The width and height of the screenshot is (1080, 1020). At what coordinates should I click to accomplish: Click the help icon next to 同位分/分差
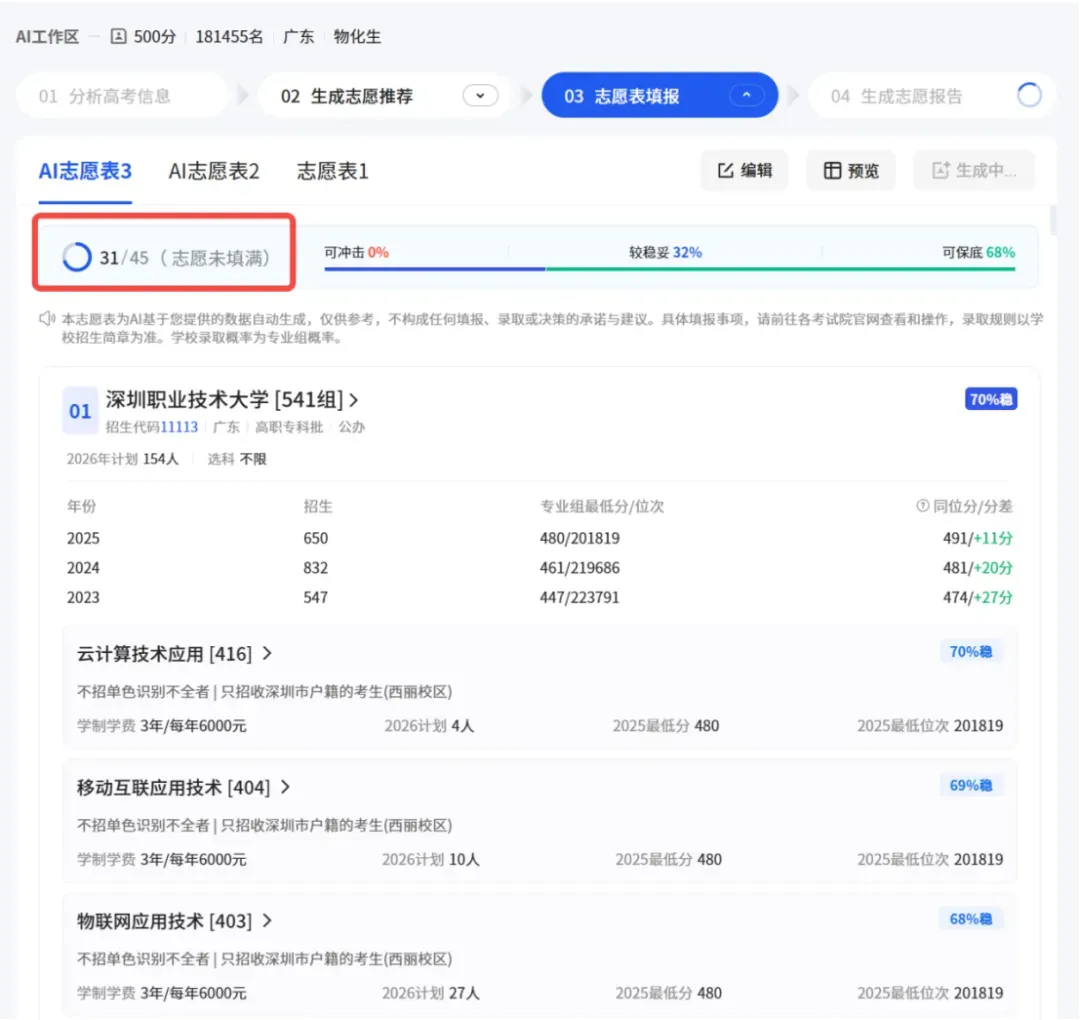tap(922, 506)
